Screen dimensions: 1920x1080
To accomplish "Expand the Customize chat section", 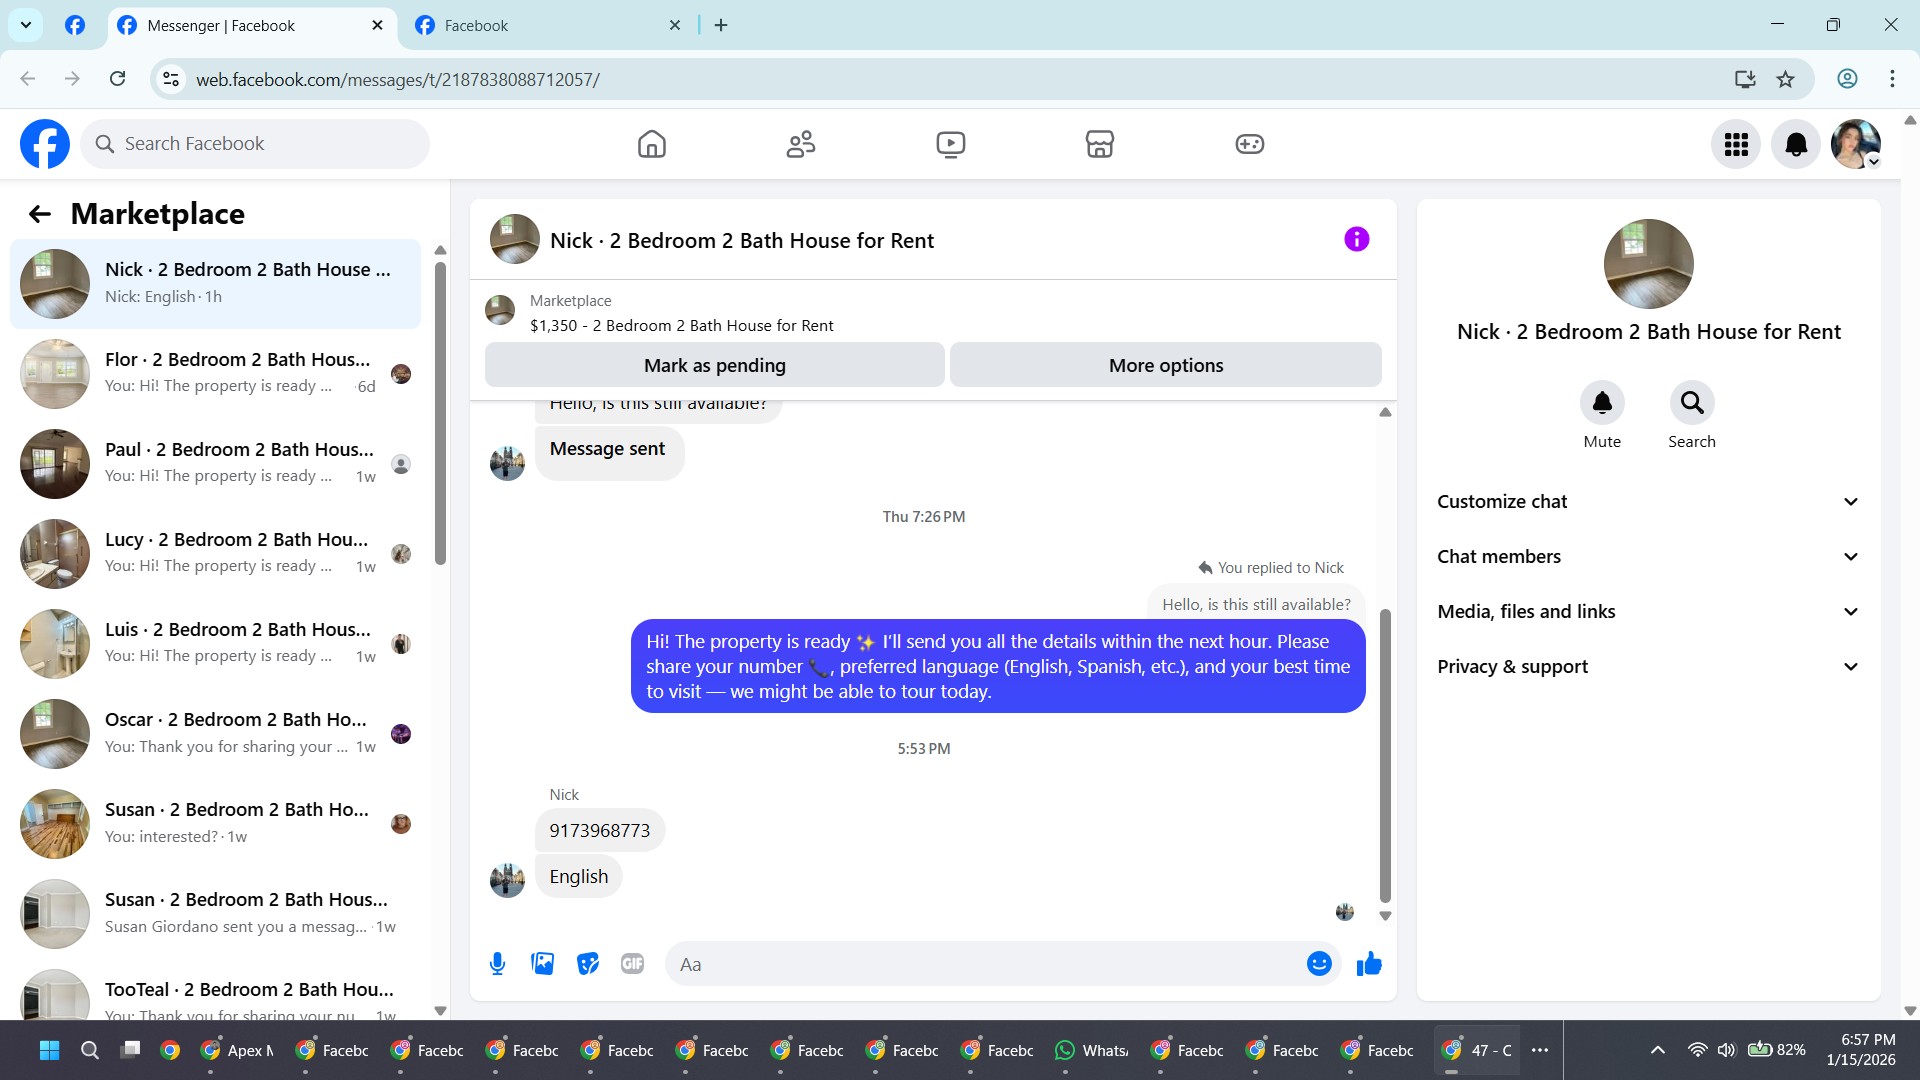I will point(1648,502).
